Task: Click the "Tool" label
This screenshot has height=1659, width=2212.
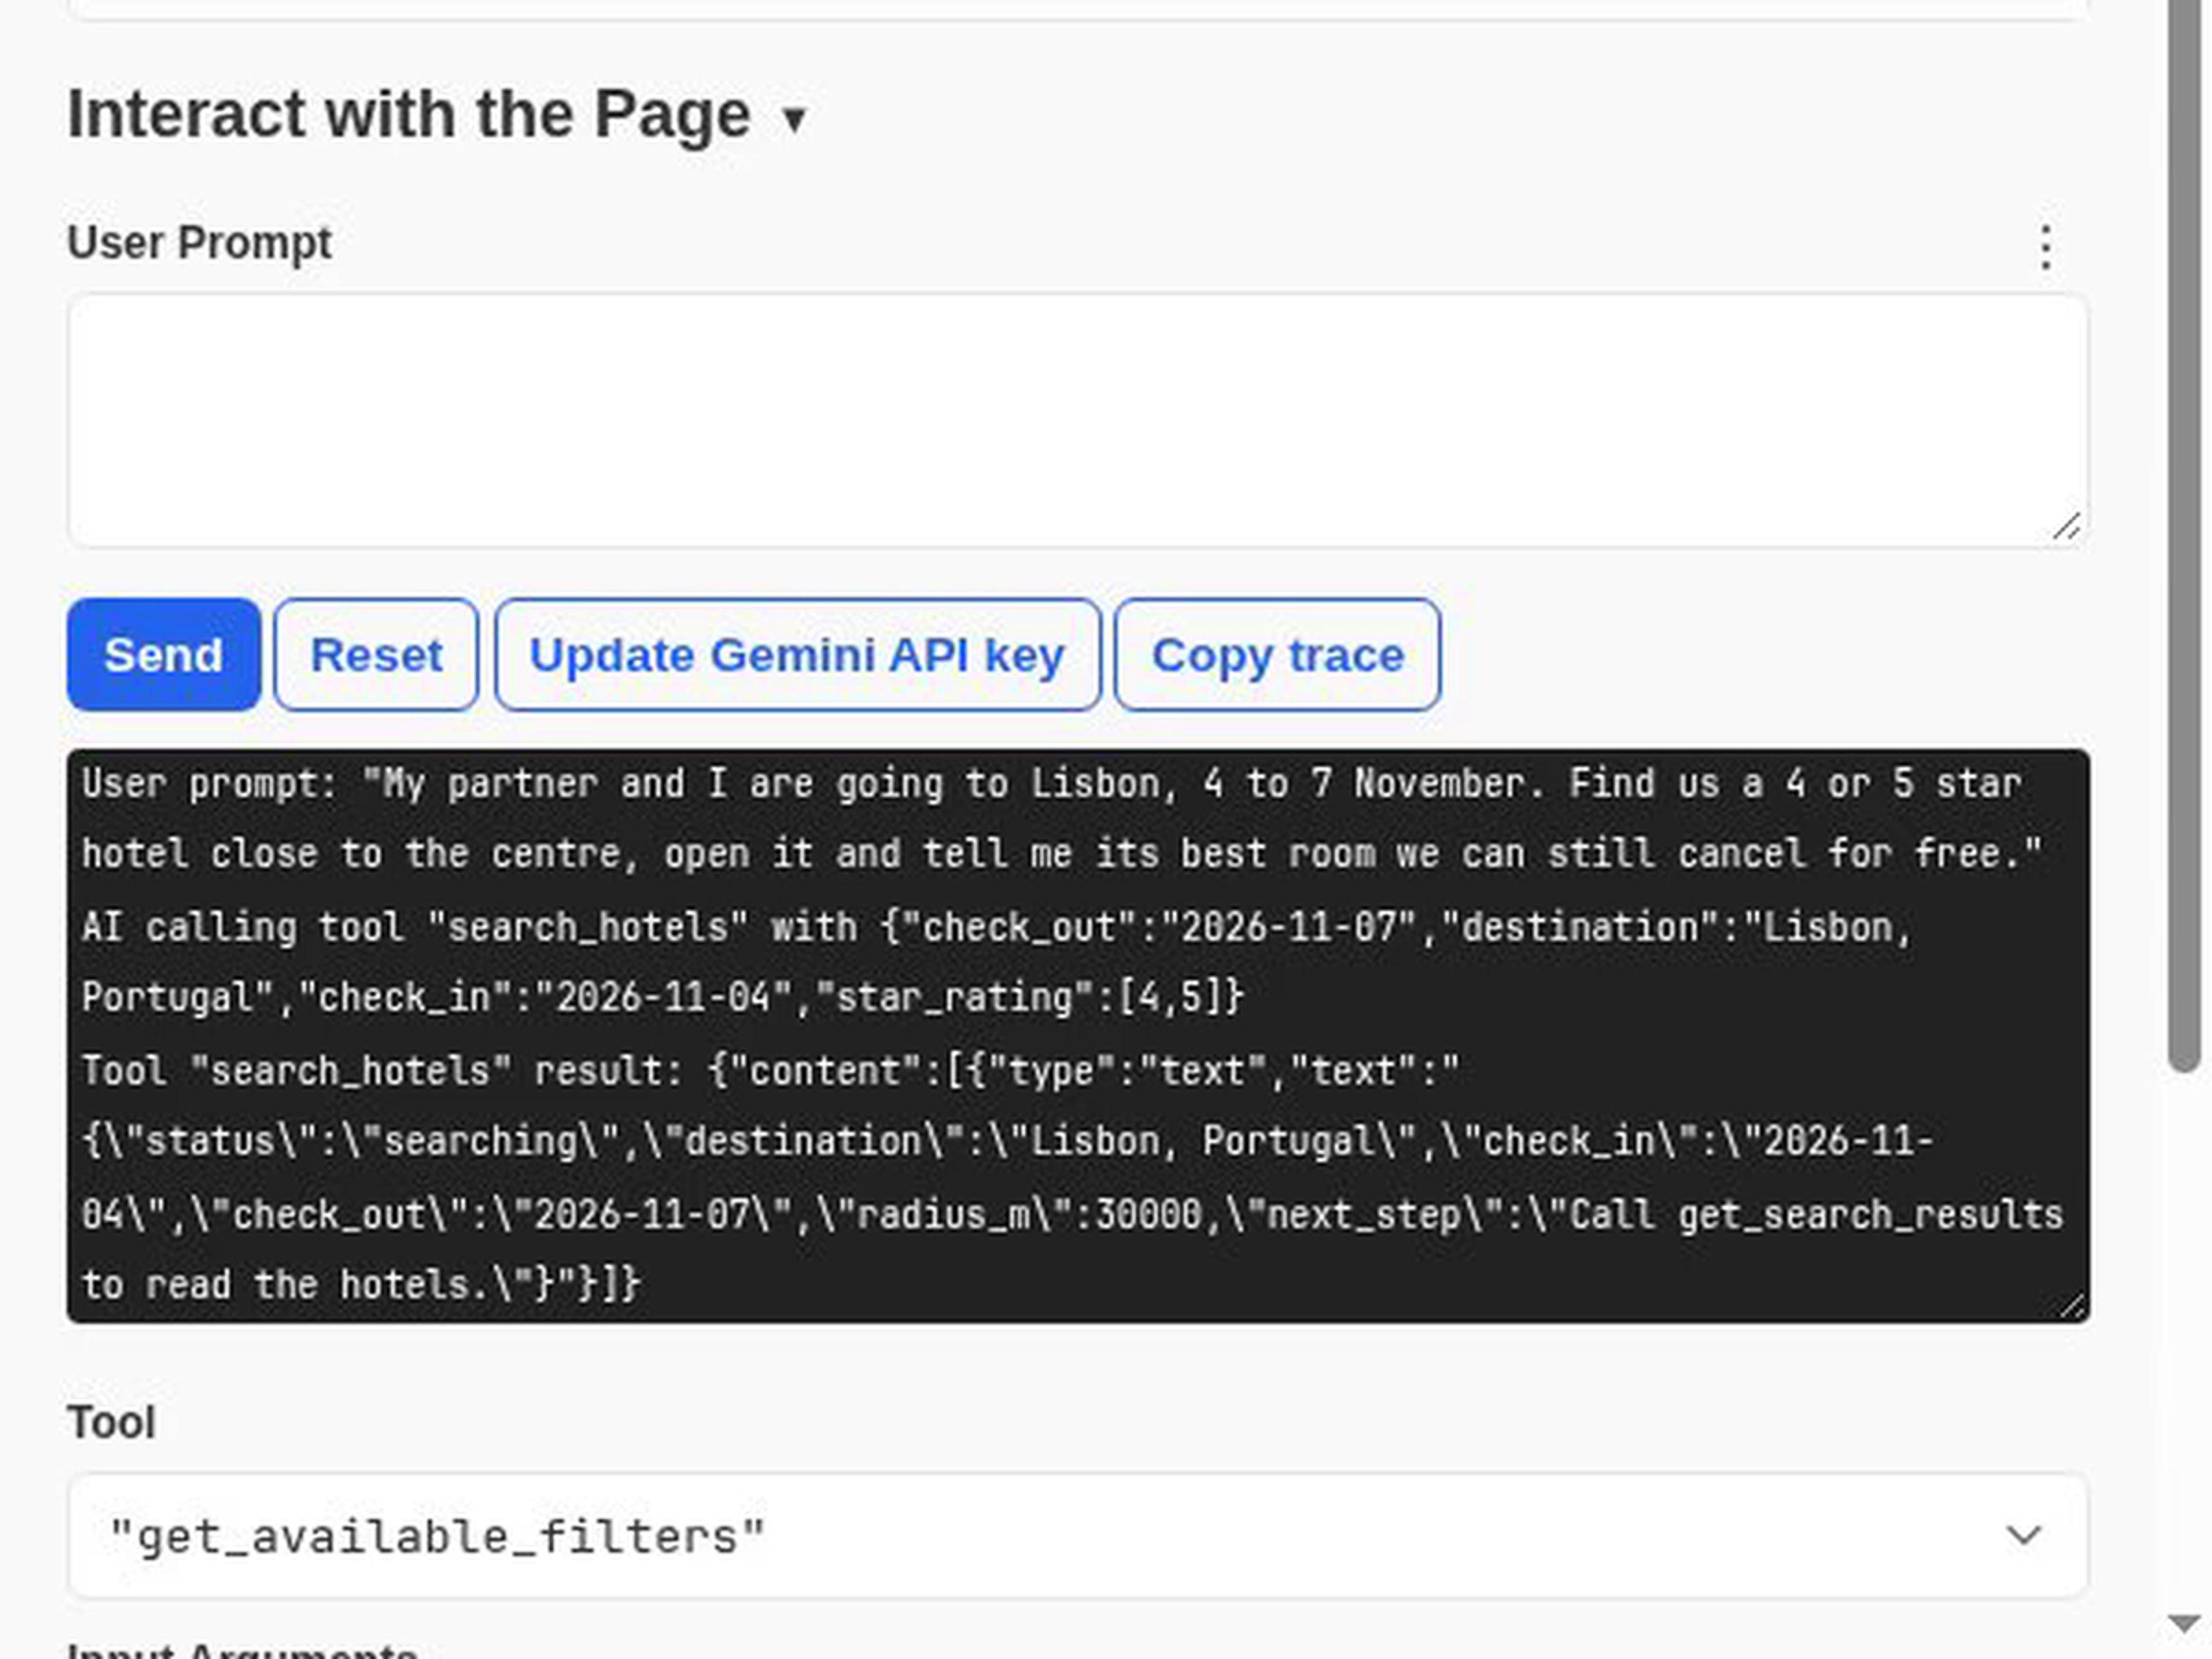Action: click(x=111, y=1422)
